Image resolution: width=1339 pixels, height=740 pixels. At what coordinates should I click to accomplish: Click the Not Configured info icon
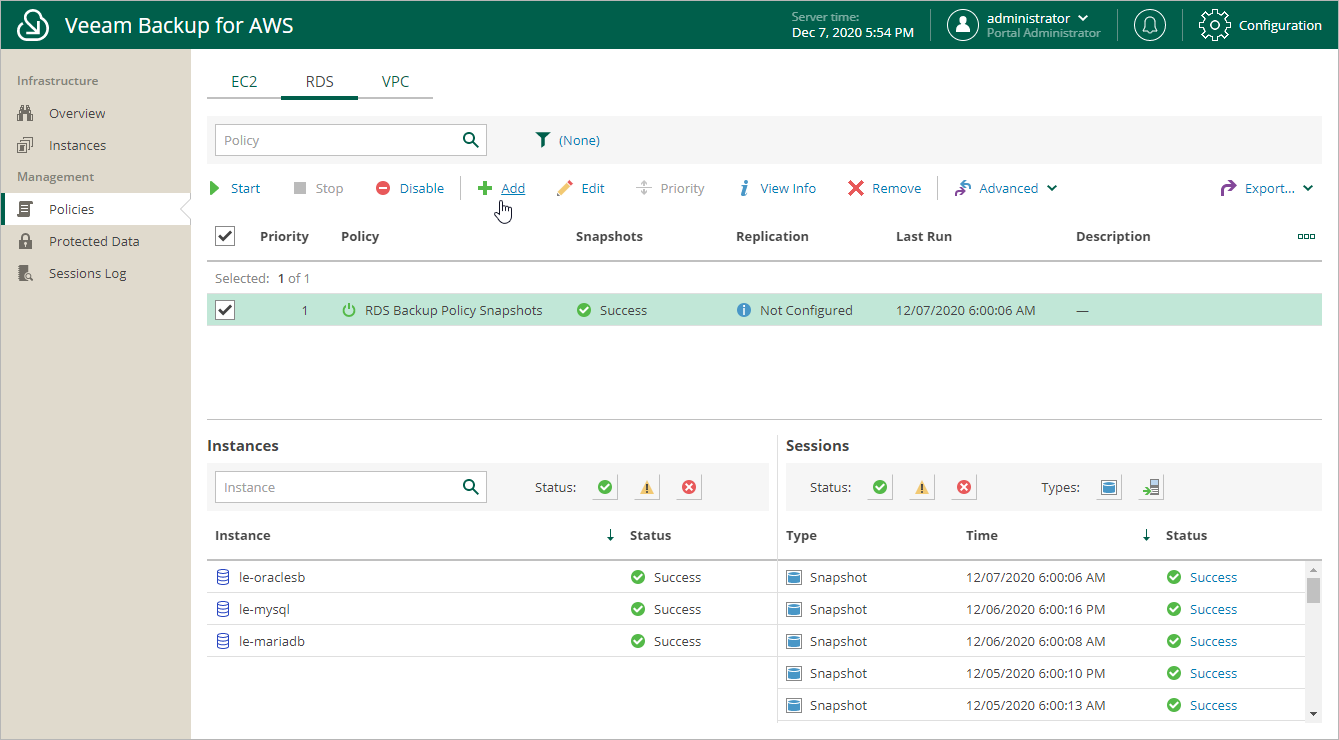tap(743, 310)
